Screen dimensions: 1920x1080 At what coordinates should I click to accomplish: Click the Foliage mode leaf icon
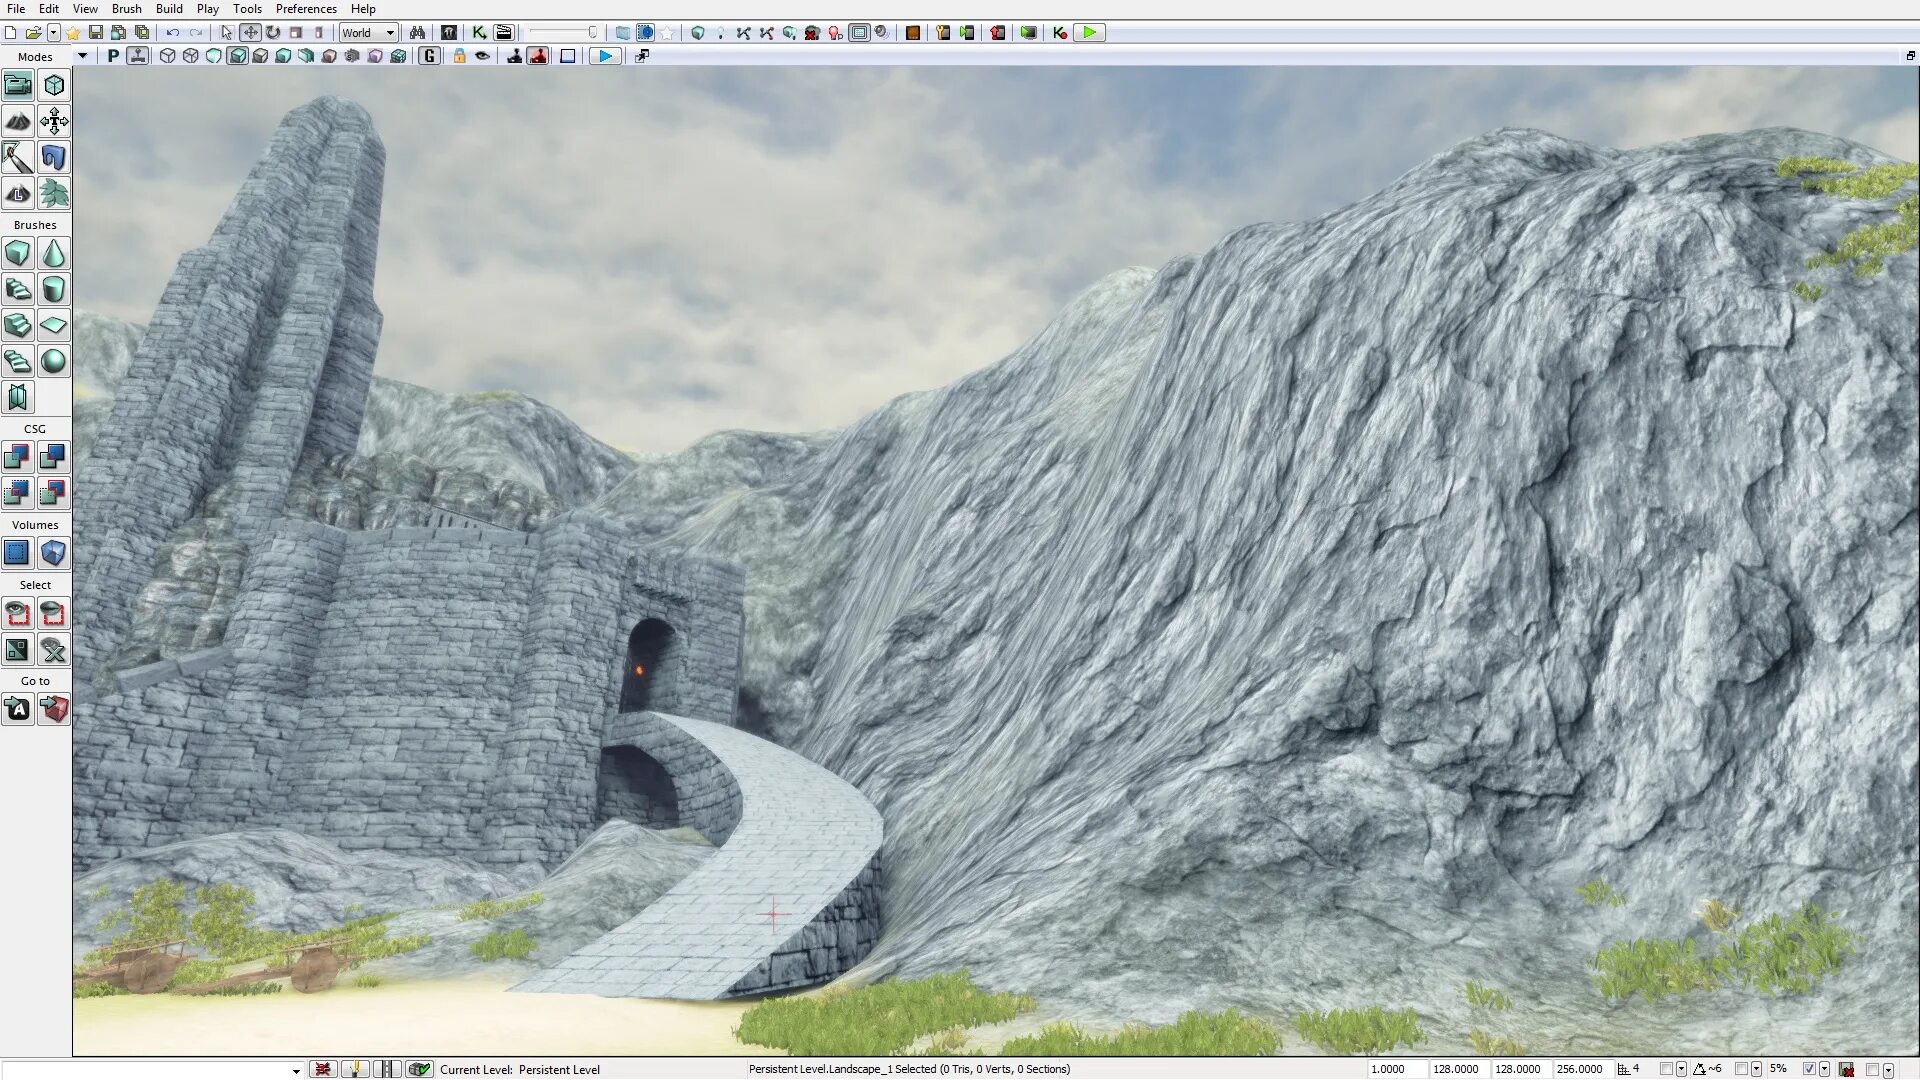[x=54, y=193]
